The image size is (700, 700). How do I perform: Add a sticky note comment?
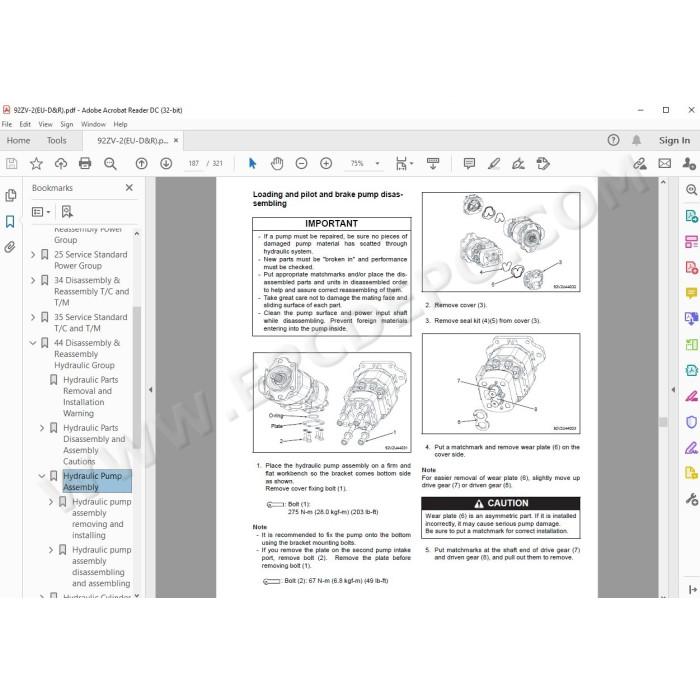[469, 163]
